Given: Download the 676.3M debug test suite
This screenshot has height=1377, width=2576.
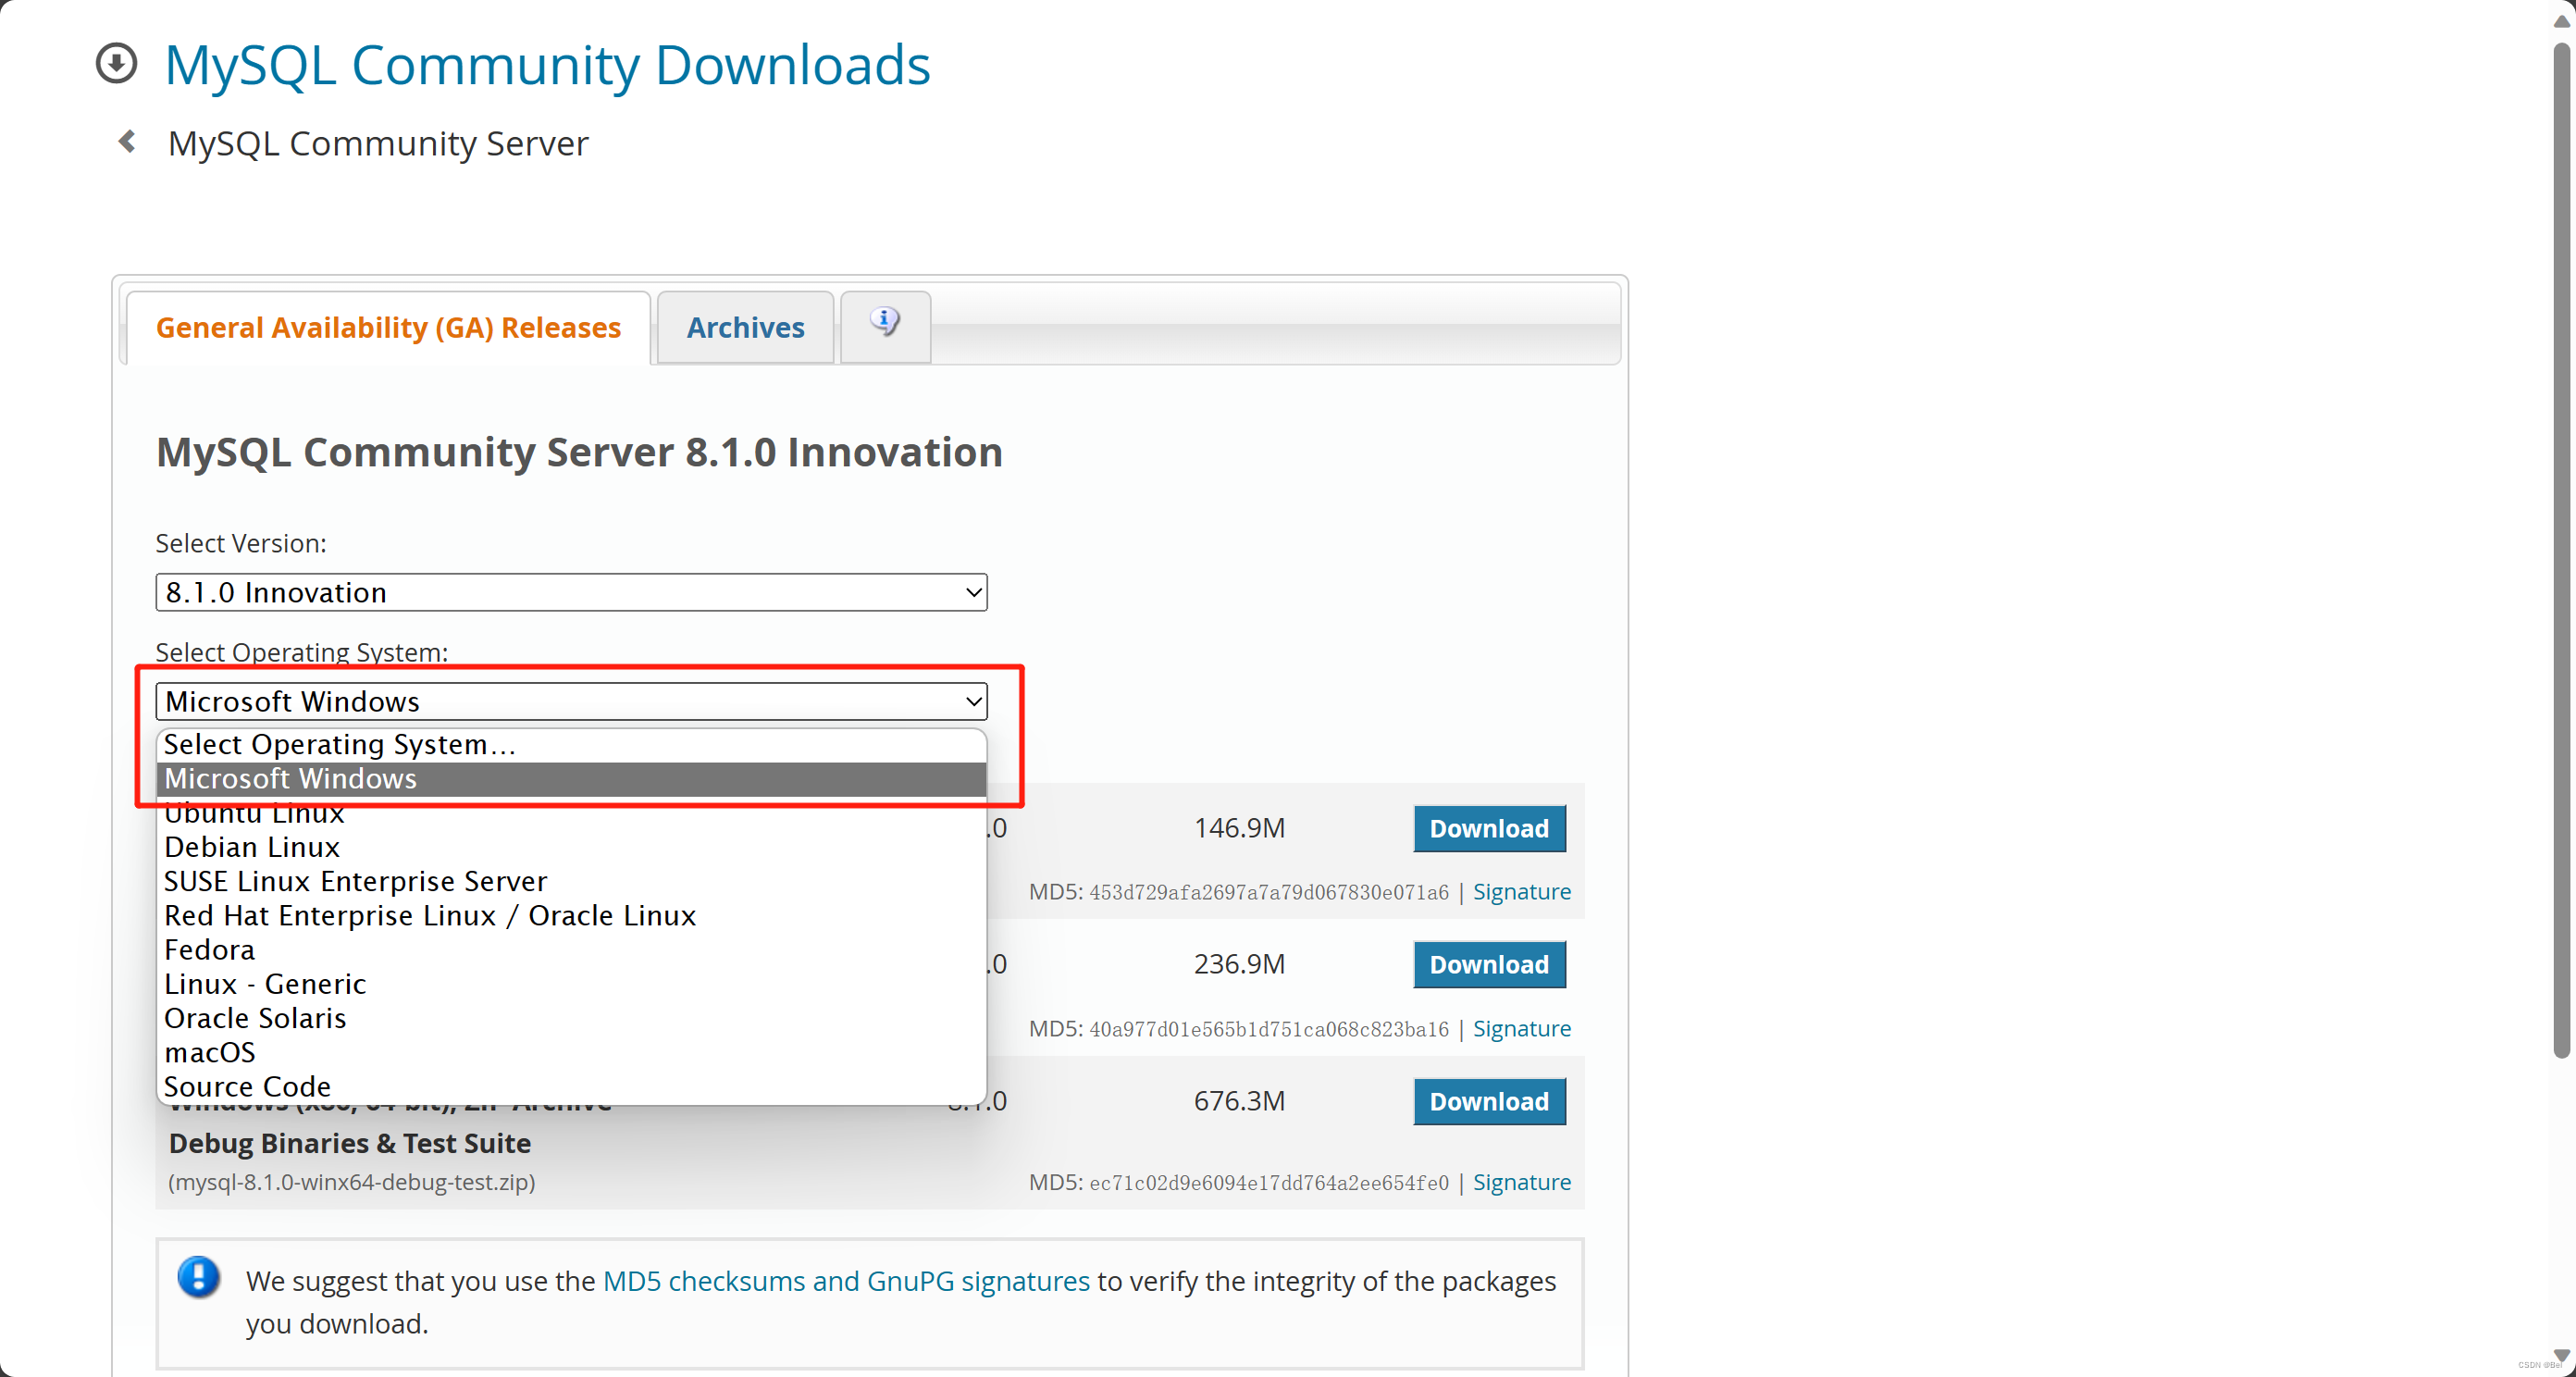Looking at the screenshot, I should 1488,1101.
